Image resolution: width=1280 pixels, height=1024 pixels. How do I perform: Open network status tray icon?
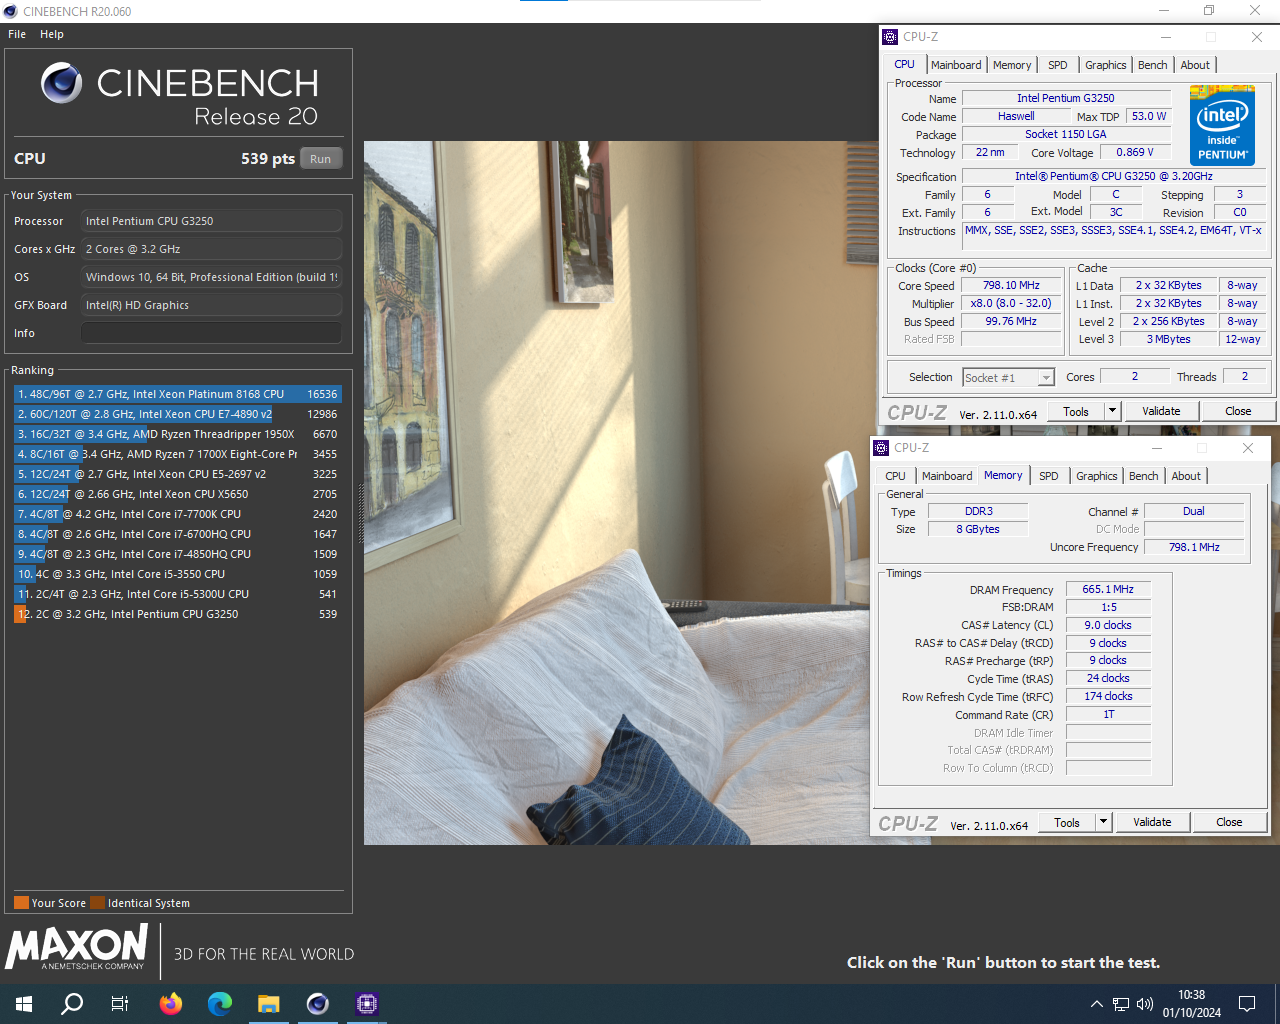click(1121, 1004)
